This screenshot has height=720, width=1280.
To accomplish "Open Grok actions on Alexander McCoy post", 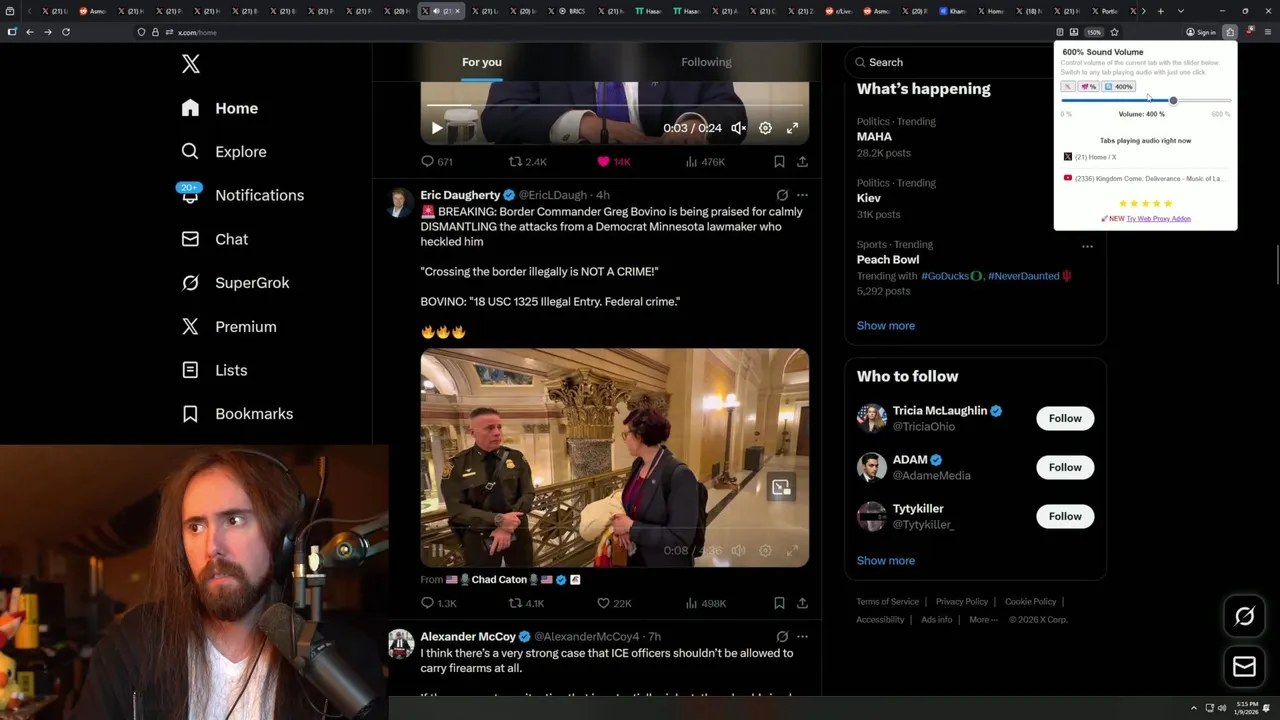I will [x=782, y=636].
